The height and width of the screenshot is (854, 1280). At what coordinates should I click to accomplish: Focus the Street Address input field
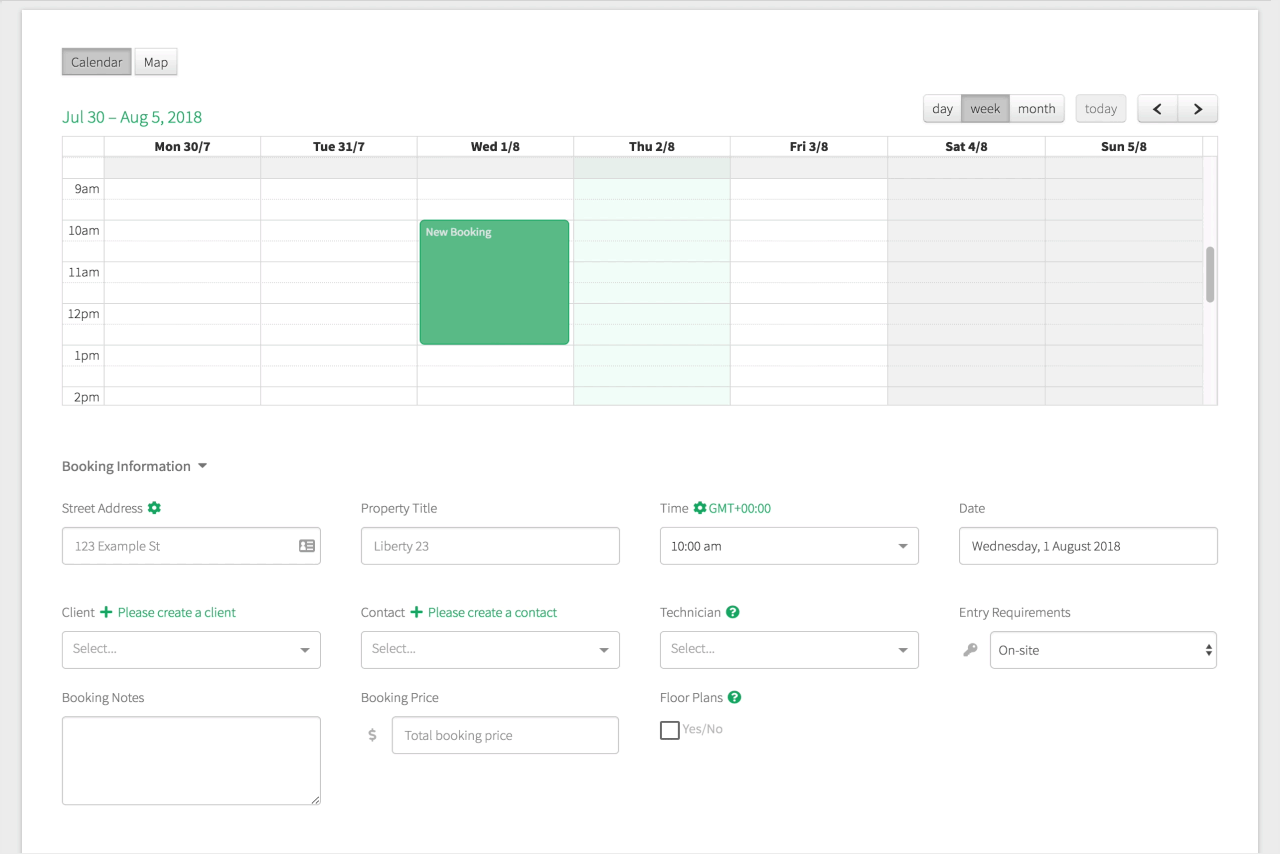pos(191,546)
